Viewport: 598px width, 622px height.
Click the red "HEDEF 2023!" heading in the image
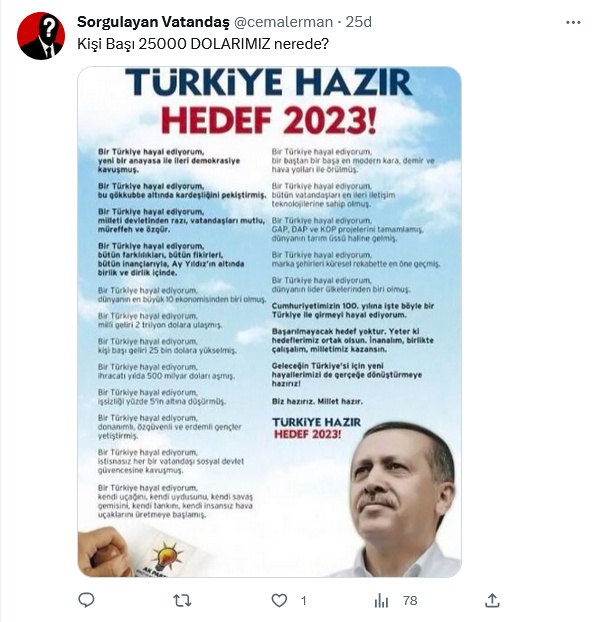(269, 120)
